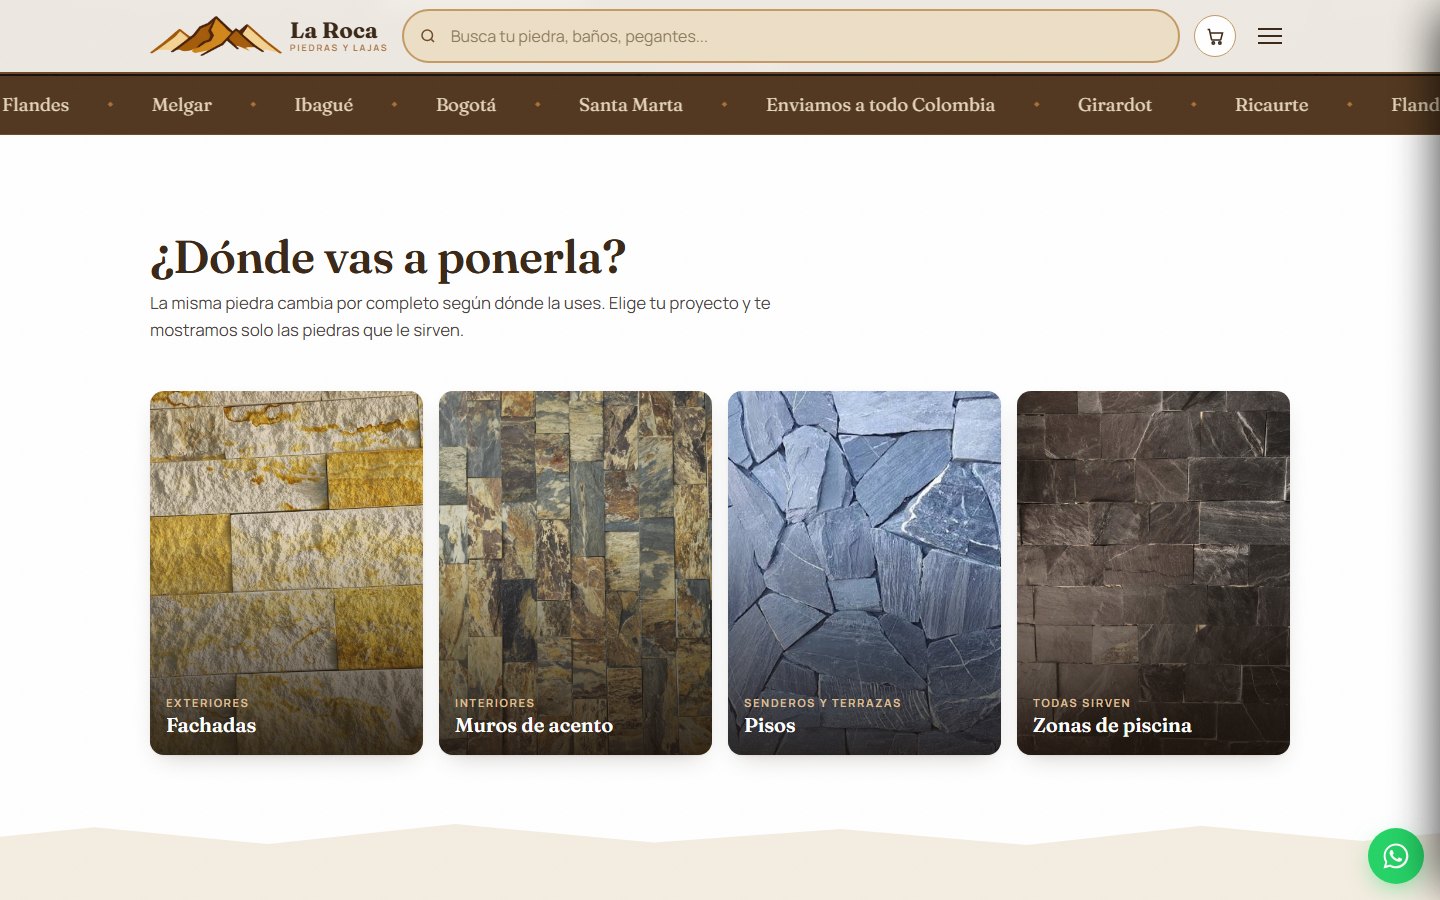This screenshot has height=900, width=1440.
Task: Open the Muros de acento card
Action: click(x=575, y=573)
